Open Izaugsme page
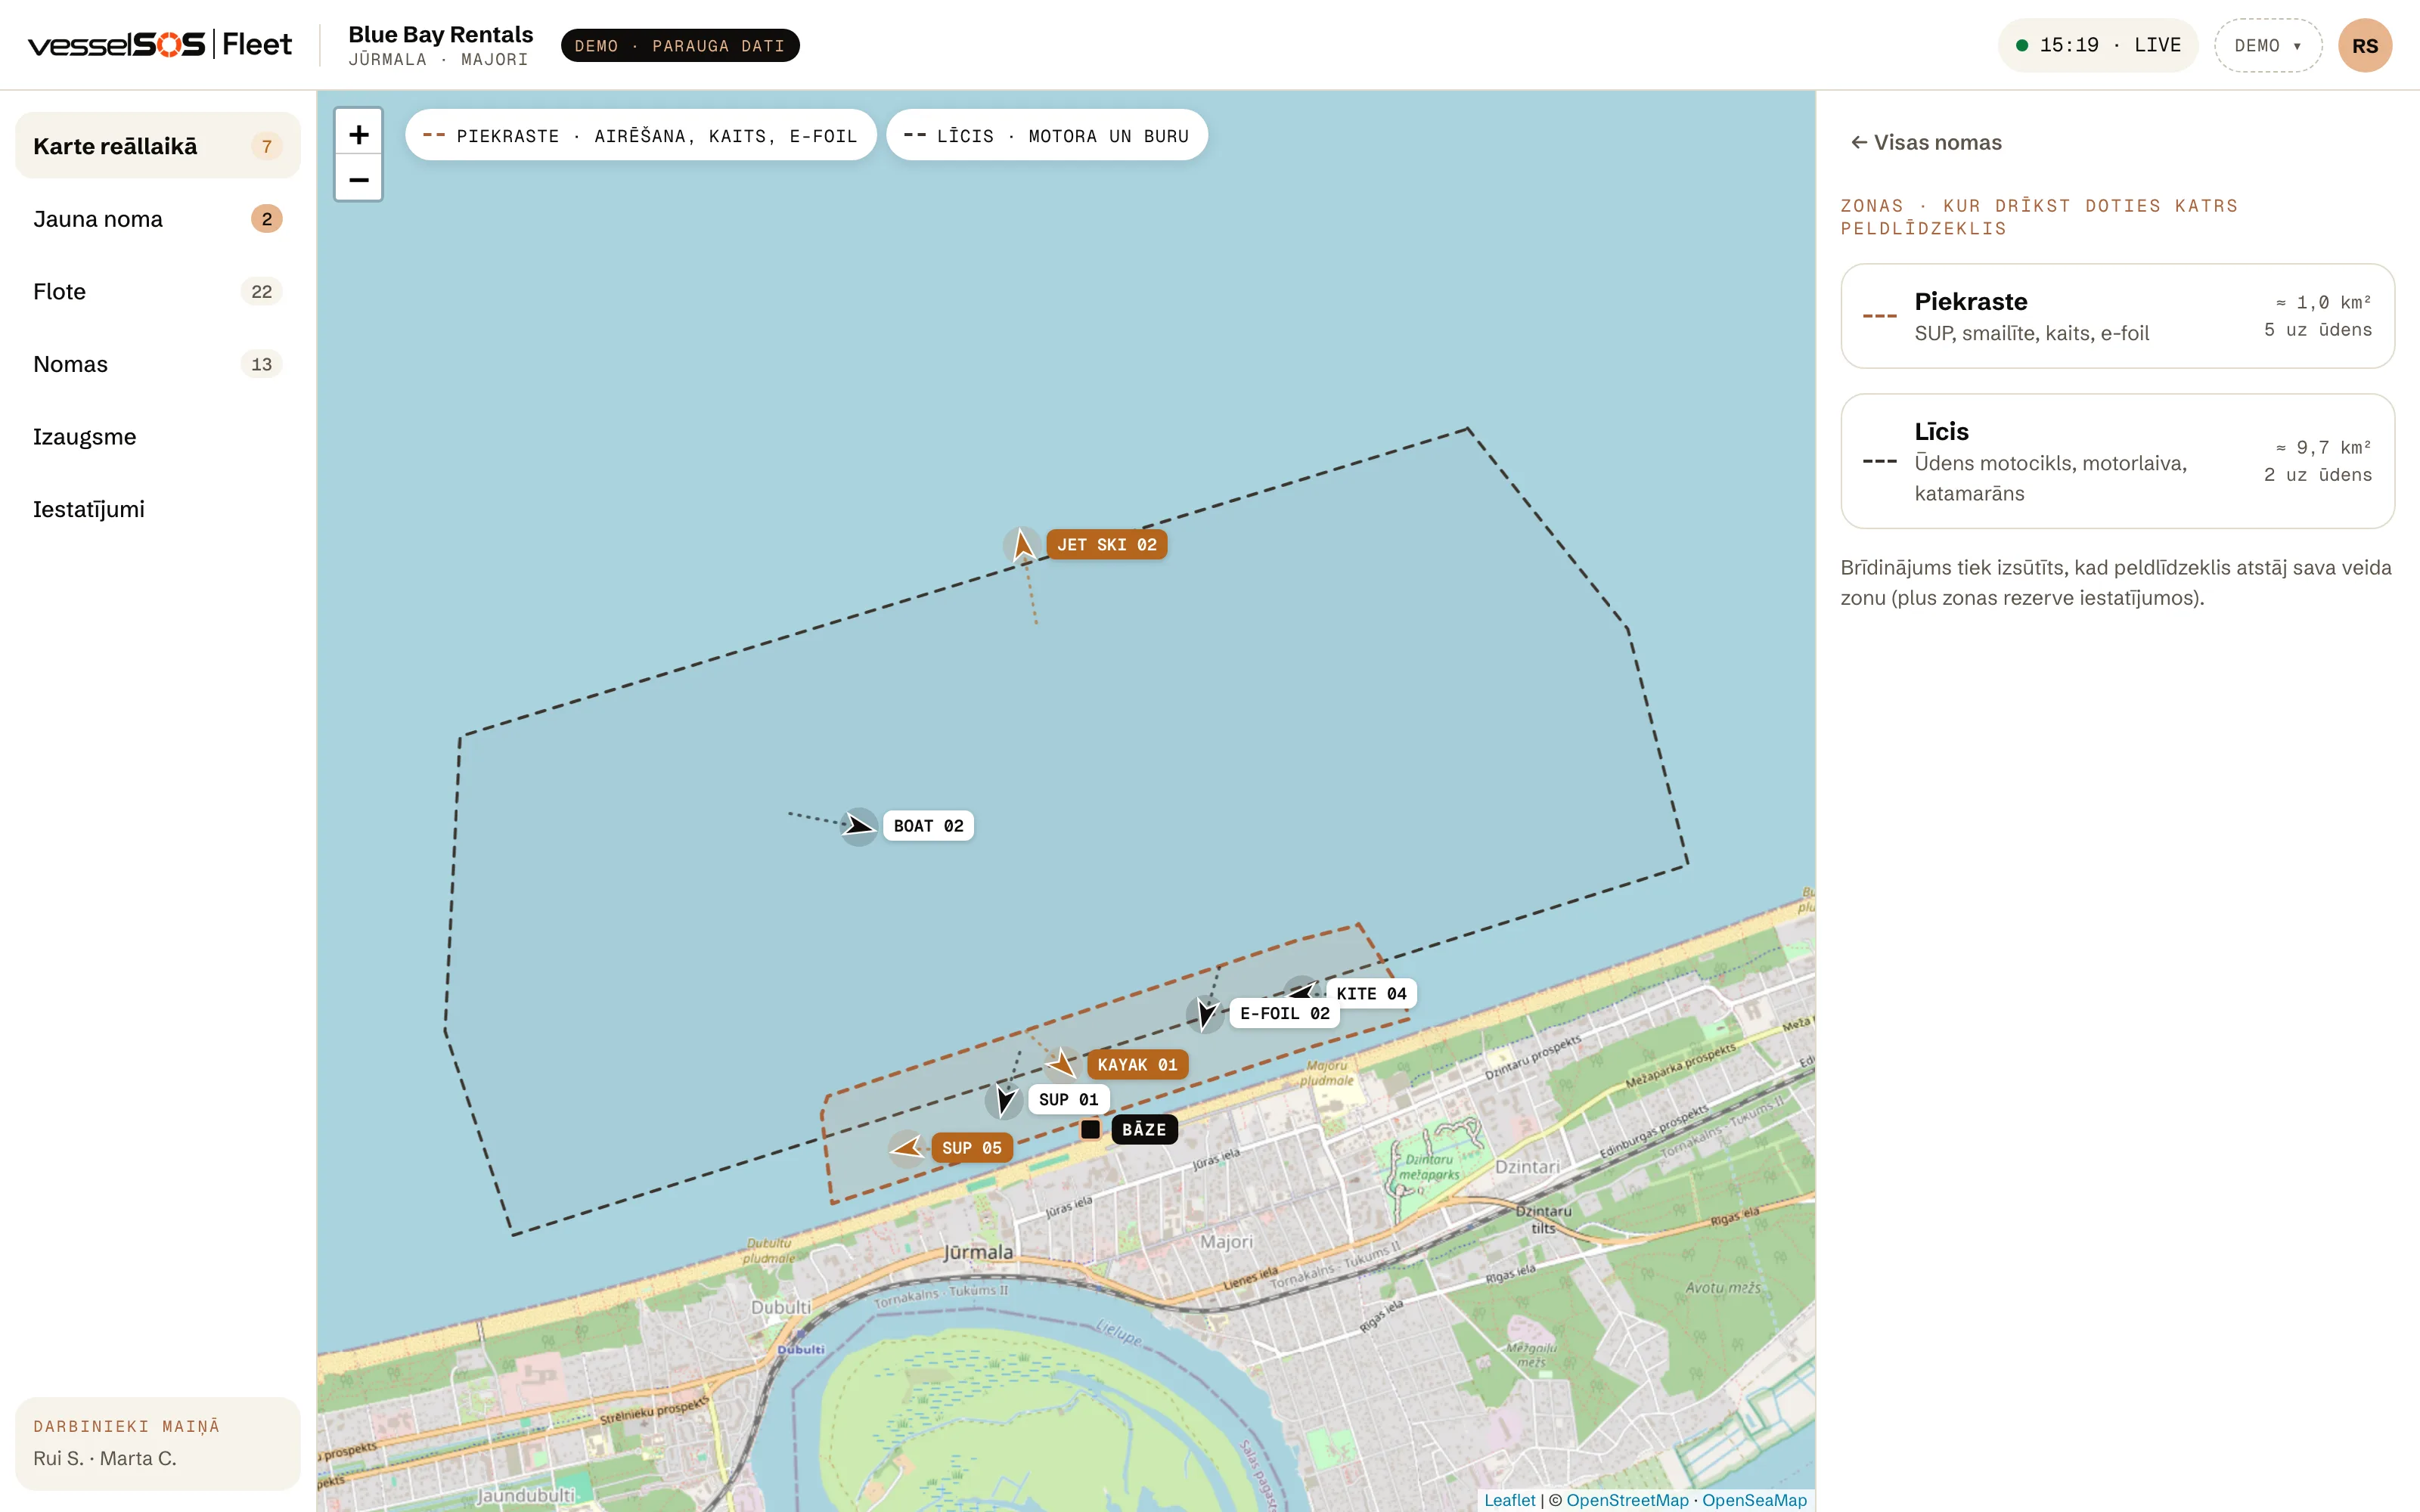This screenshot has width=2420, height=1512. (158, 437)
